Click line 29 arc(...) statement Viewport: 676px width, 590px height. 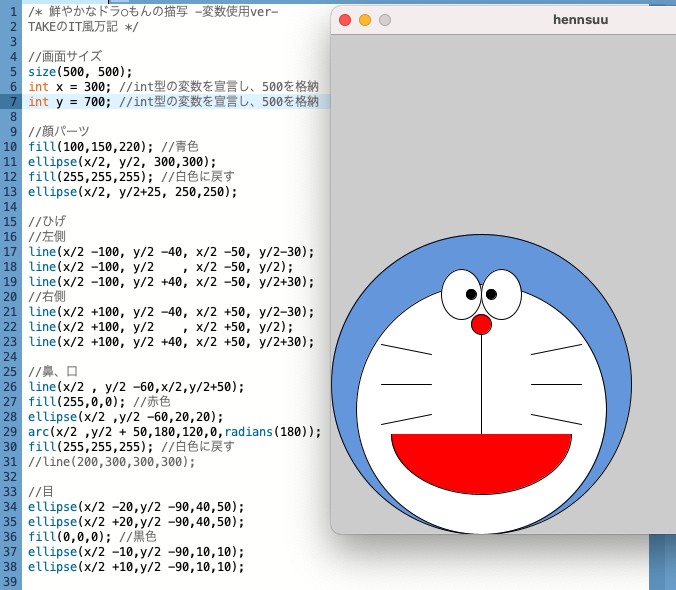(x=175, y=432)
